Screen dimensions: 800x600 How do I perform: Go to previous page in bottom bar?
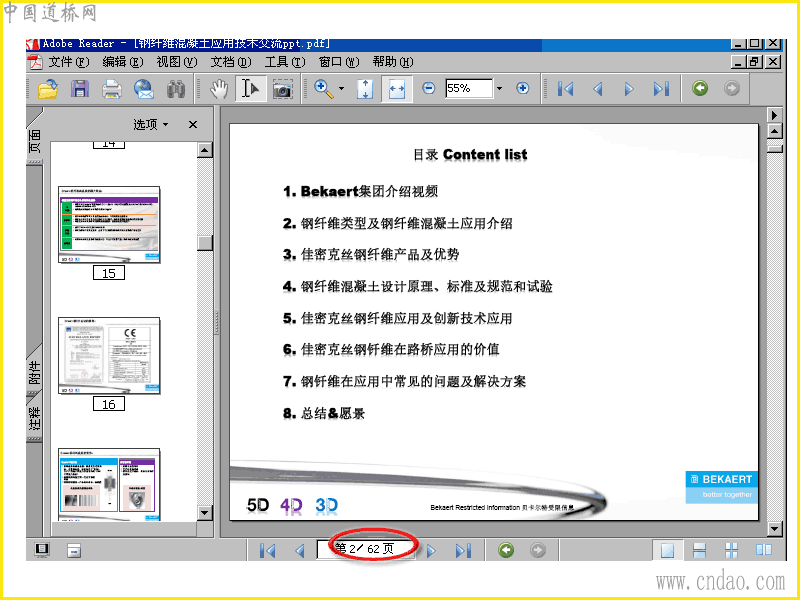point(300,551)
